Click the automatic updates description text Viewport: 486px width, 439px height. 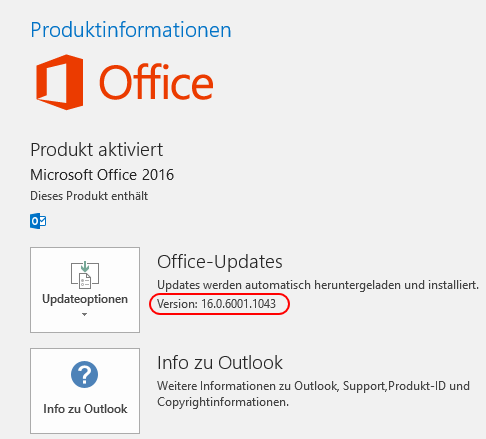(318, 285)
